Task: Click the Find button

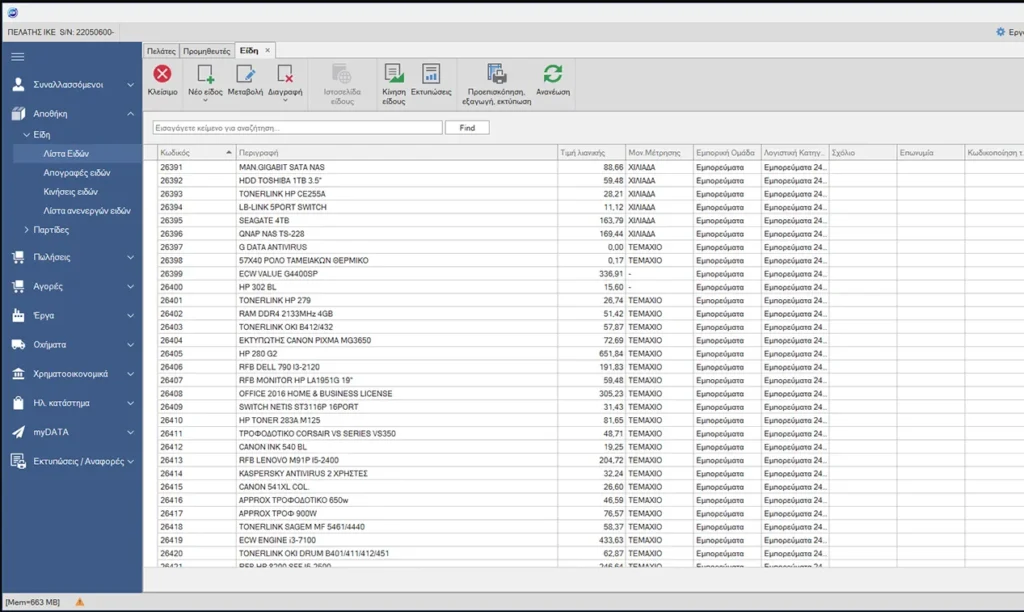Action: tap(467, 128)
